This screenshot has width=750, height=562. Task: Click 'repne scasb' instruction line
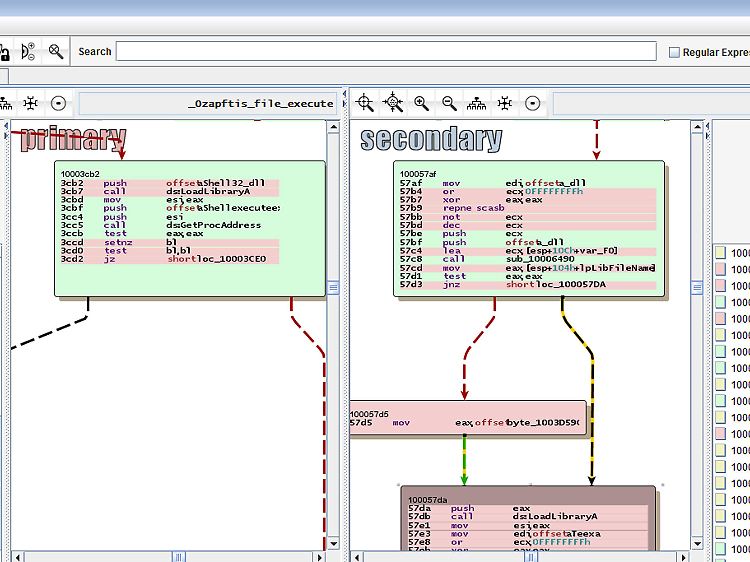point(474,208)
